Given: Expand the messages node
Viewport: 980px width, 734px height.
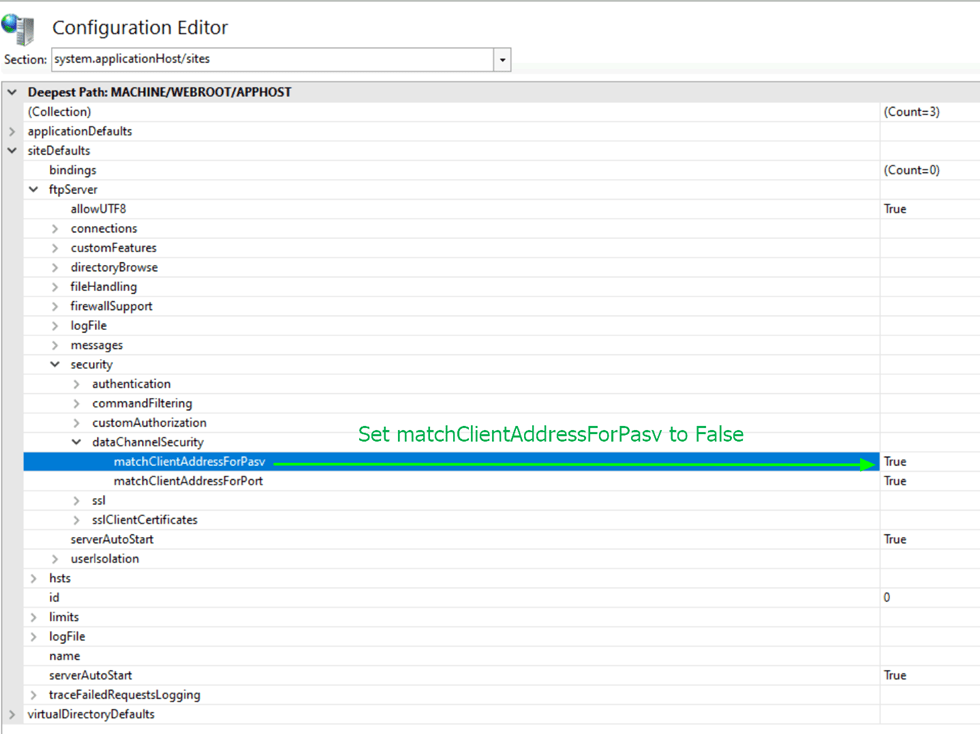Looking at the screenshot, I should pyautogui.click(x=55, y=345).
